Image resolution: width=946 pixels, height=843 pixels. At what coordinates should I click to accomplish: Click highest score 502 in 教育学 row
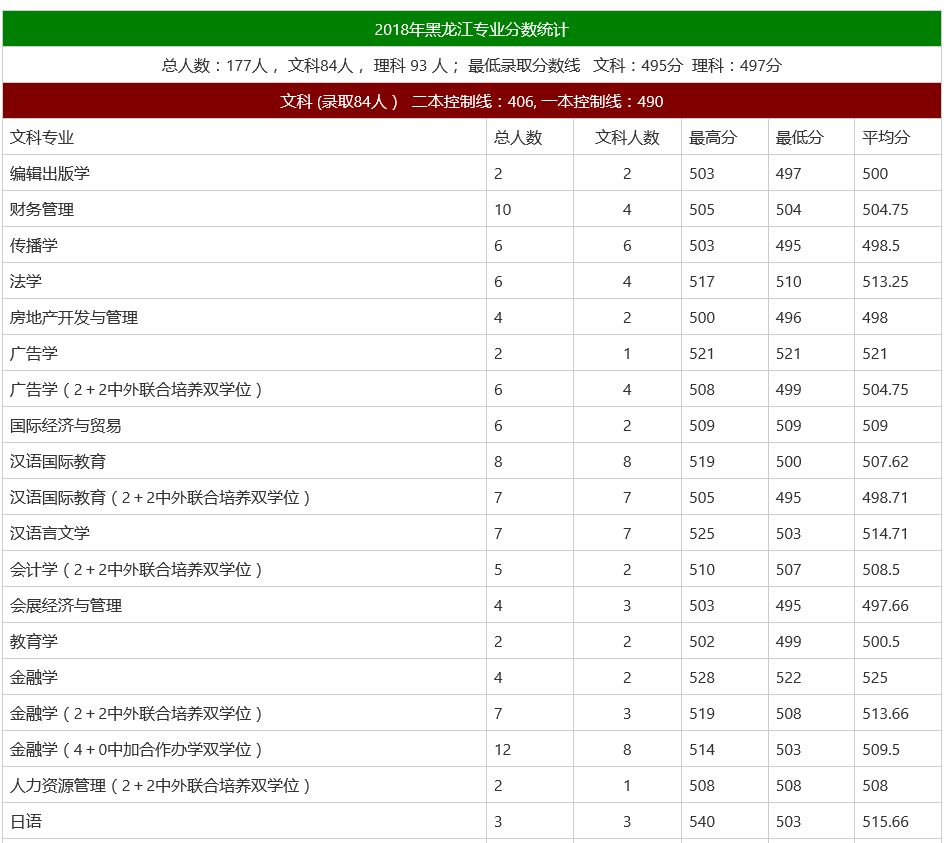[702, 641]
